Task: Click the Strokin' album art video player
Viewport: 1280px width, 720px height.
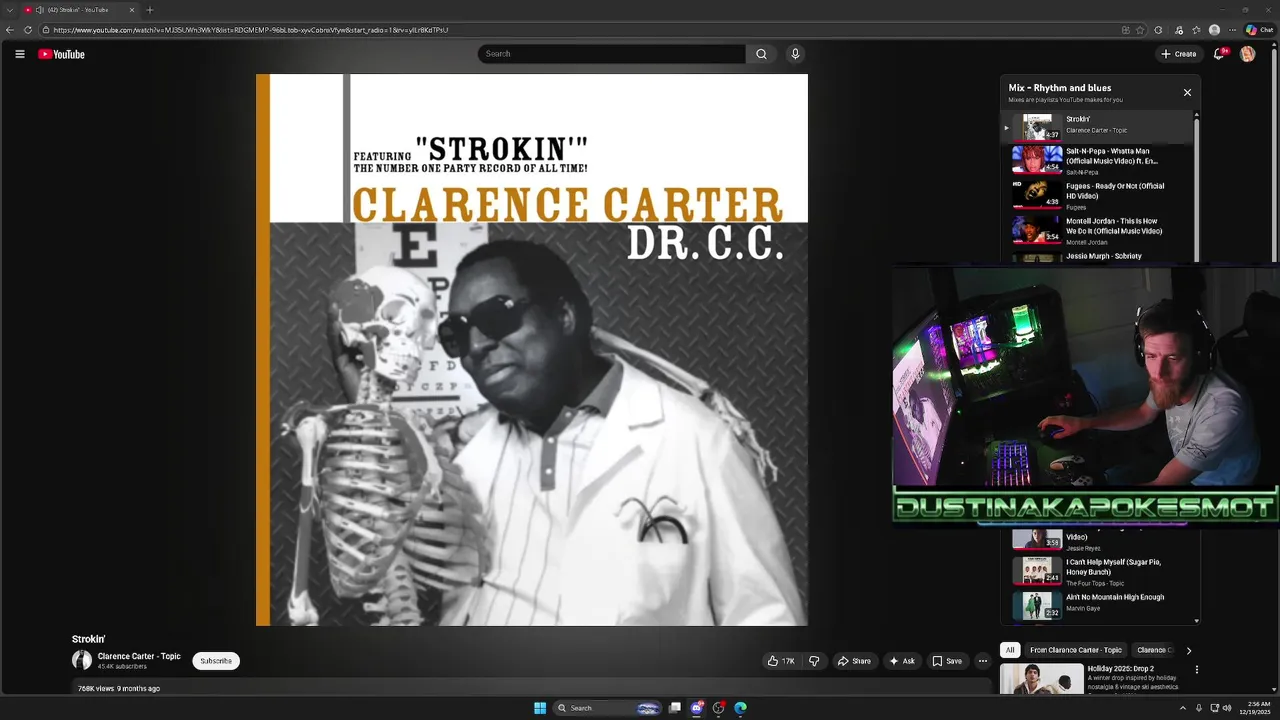Action: pyautogui.click(x=532, y=350)
